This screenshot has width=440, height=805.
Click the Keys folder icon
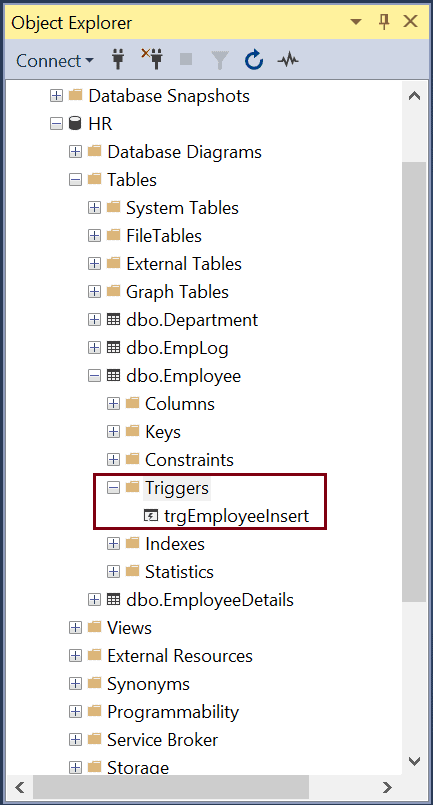pos(132,431)
